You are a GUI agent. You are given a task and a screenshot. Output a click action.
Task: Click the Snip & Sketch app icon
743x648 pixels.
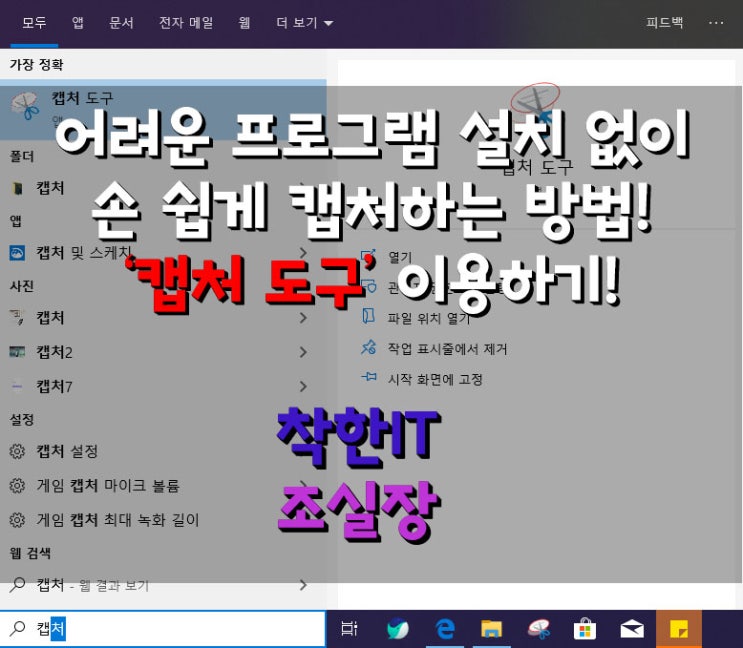[18, 253]
